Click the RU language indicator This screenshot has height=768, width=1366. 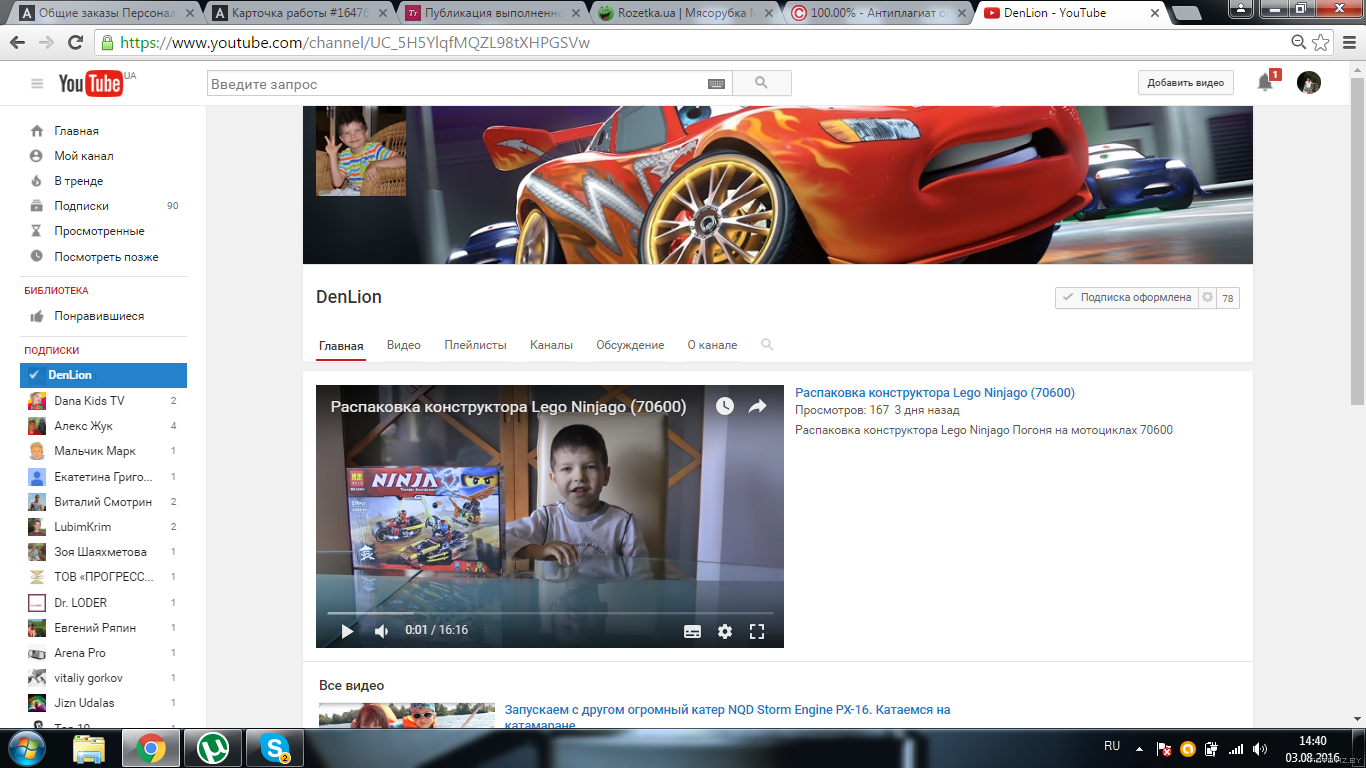coord(1112,746)
